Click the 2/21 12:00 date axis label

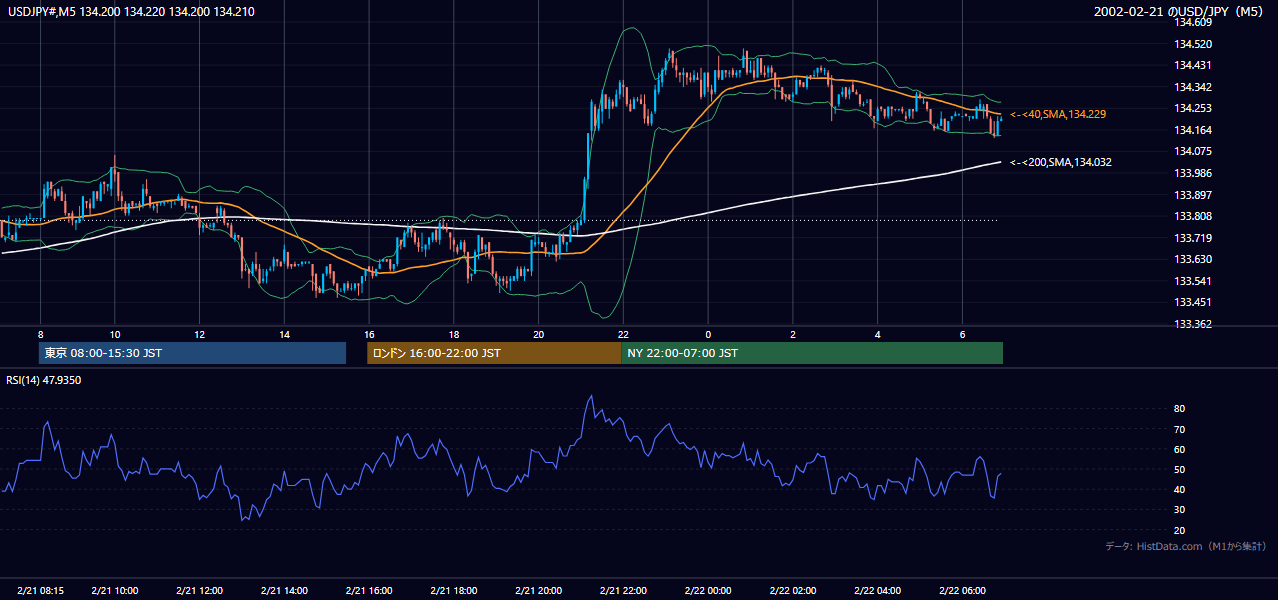[199, 590]
